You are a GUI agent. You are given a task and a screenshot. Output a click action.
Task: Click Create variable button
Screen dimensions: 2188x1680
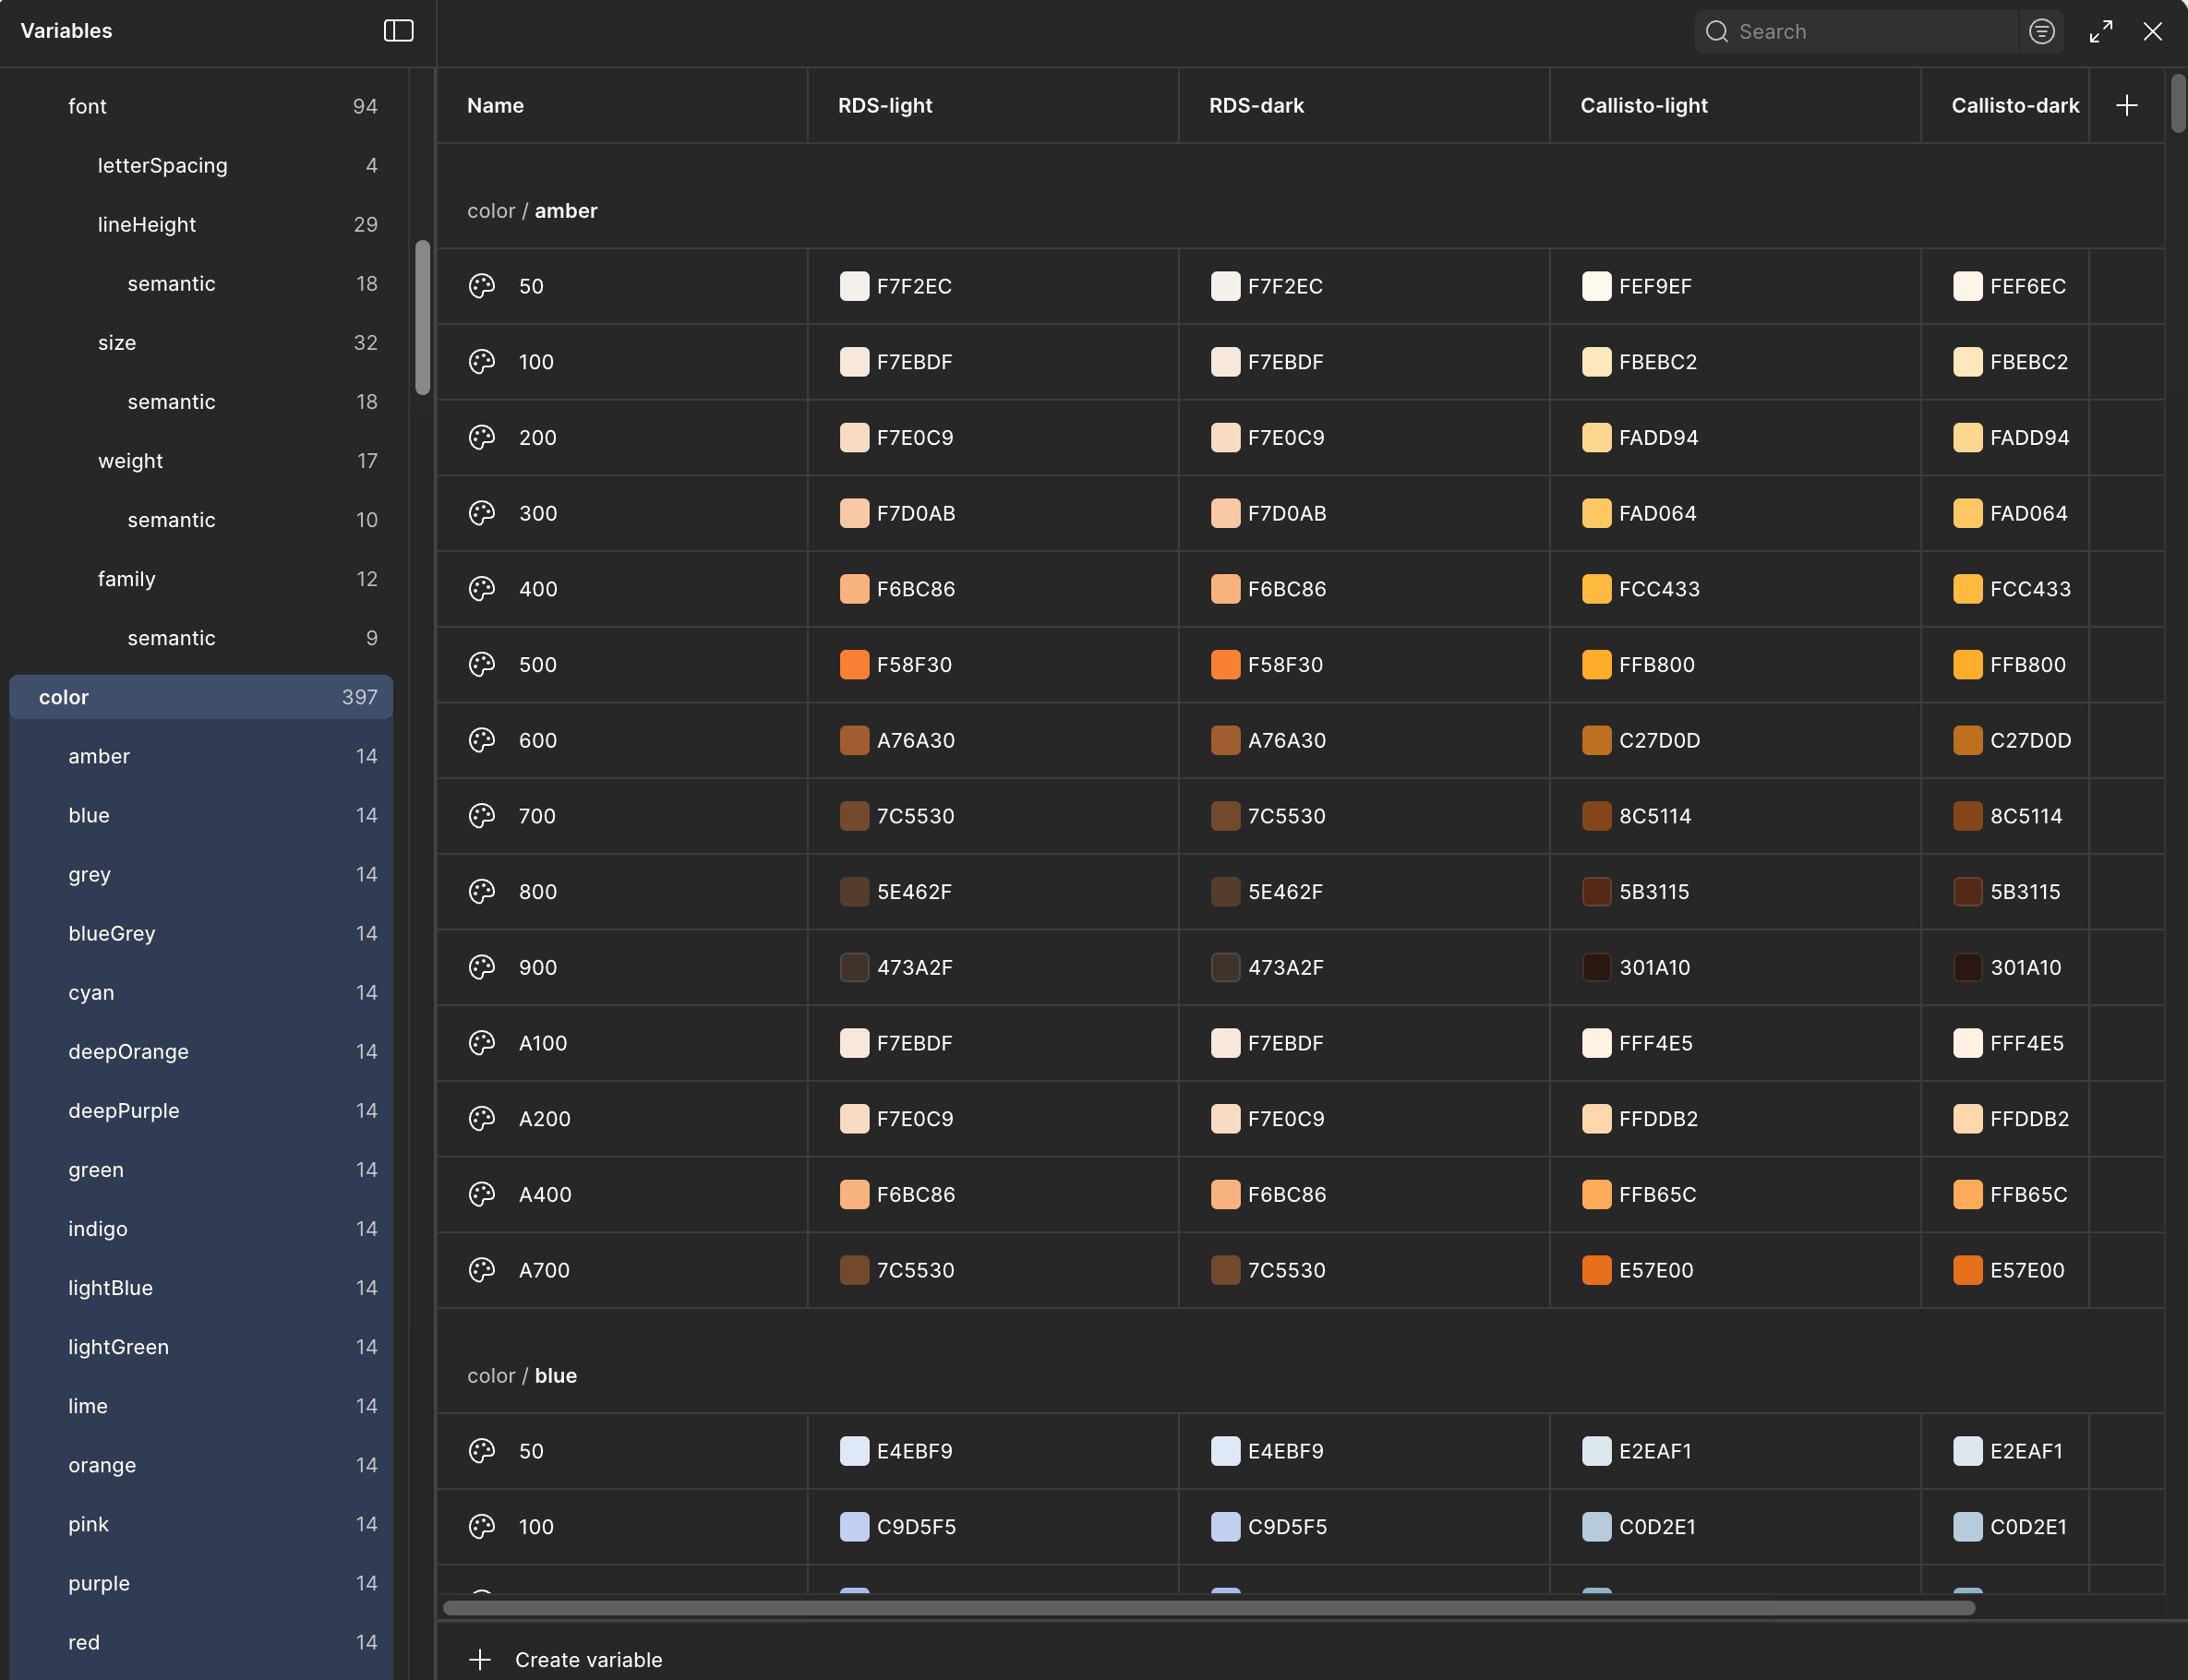pos(588,1660)
